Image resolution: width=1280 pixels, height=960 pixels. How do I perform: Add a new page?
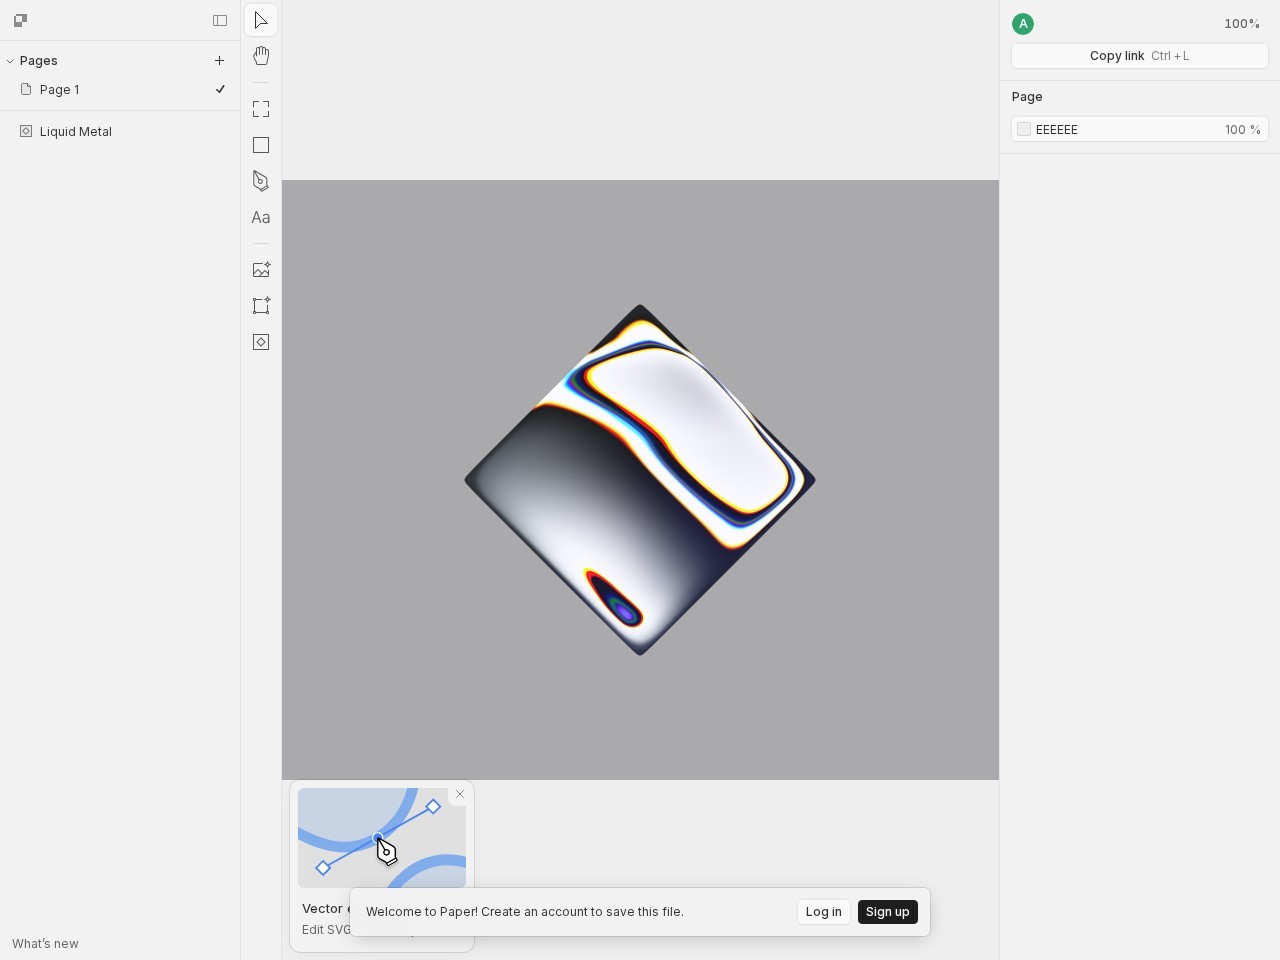219,61
